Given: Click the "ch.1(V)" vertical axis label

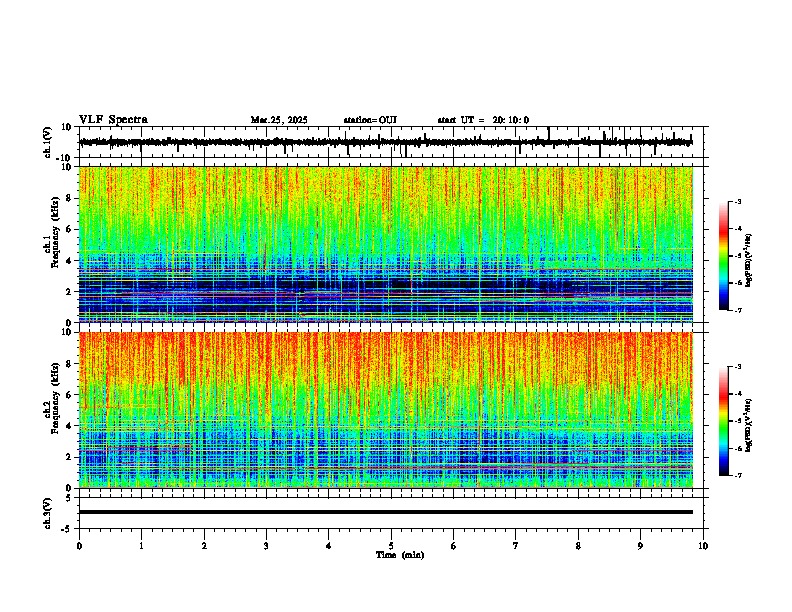Looking at the screenshot, I should click(48, 142).
